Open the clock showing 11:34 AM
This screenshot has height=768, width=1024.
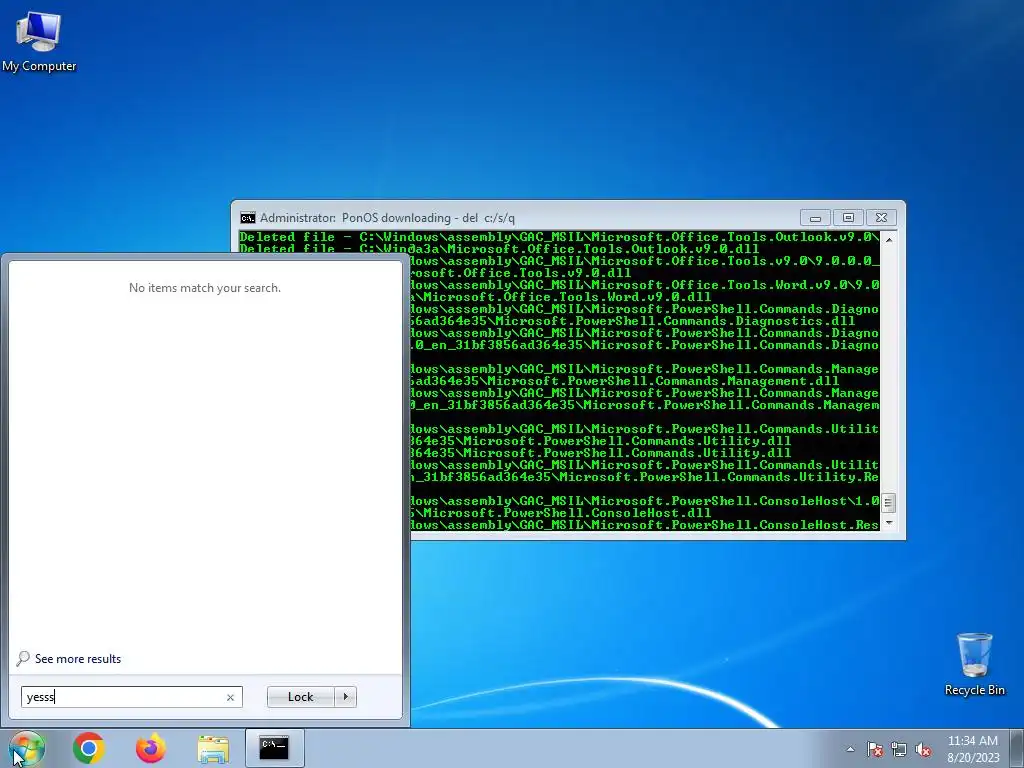tap(972, 741)
